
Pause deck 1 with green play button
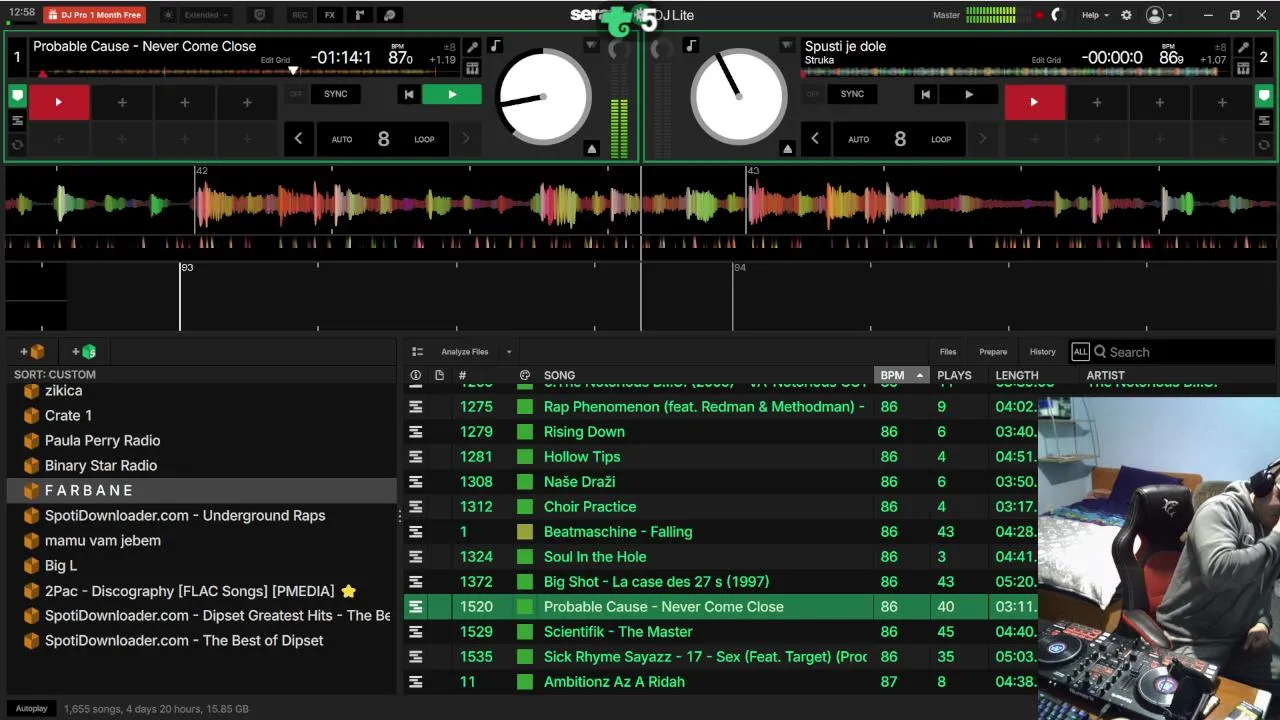point(452,94)
